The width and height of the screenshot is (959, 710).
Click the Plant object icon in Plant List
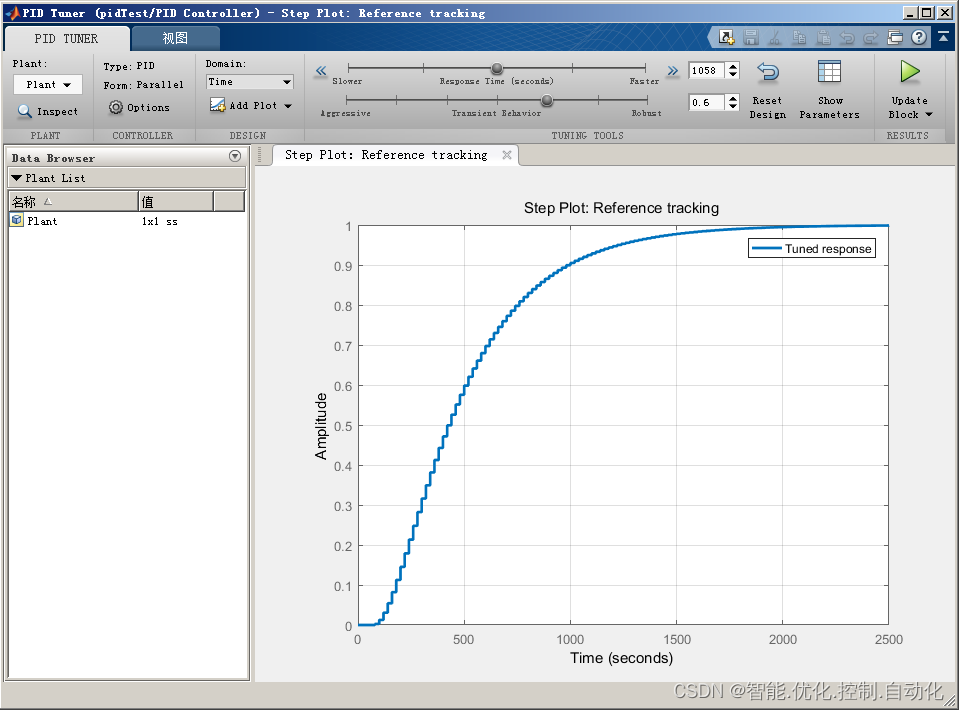point(17,220)
